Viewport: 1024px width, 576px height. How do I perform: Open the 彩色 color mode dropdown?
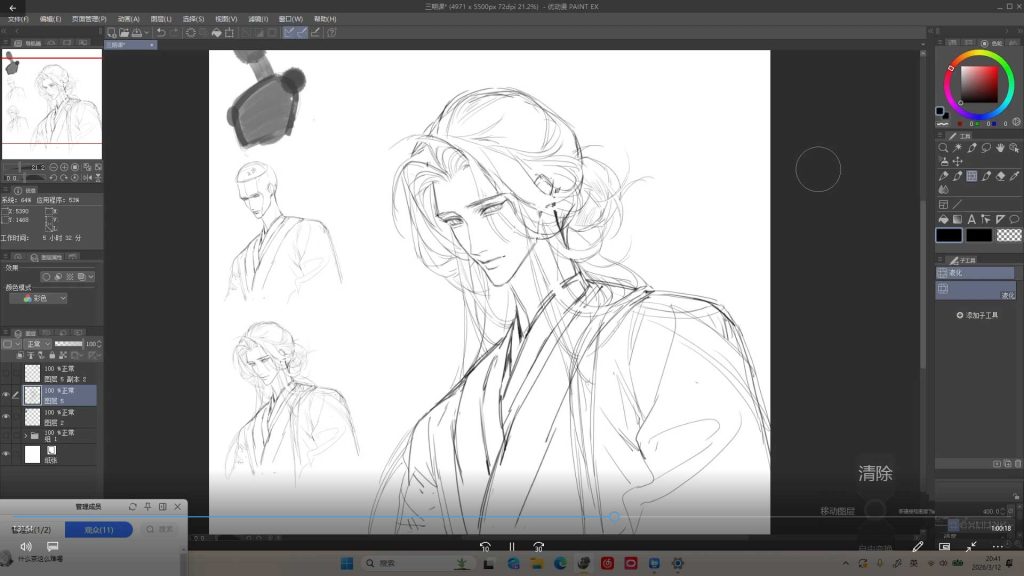(39, 298)
